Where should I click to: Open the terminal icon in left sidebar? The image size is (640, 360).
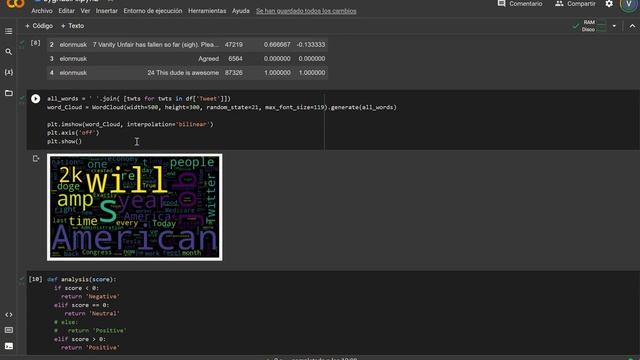(9, 346)
